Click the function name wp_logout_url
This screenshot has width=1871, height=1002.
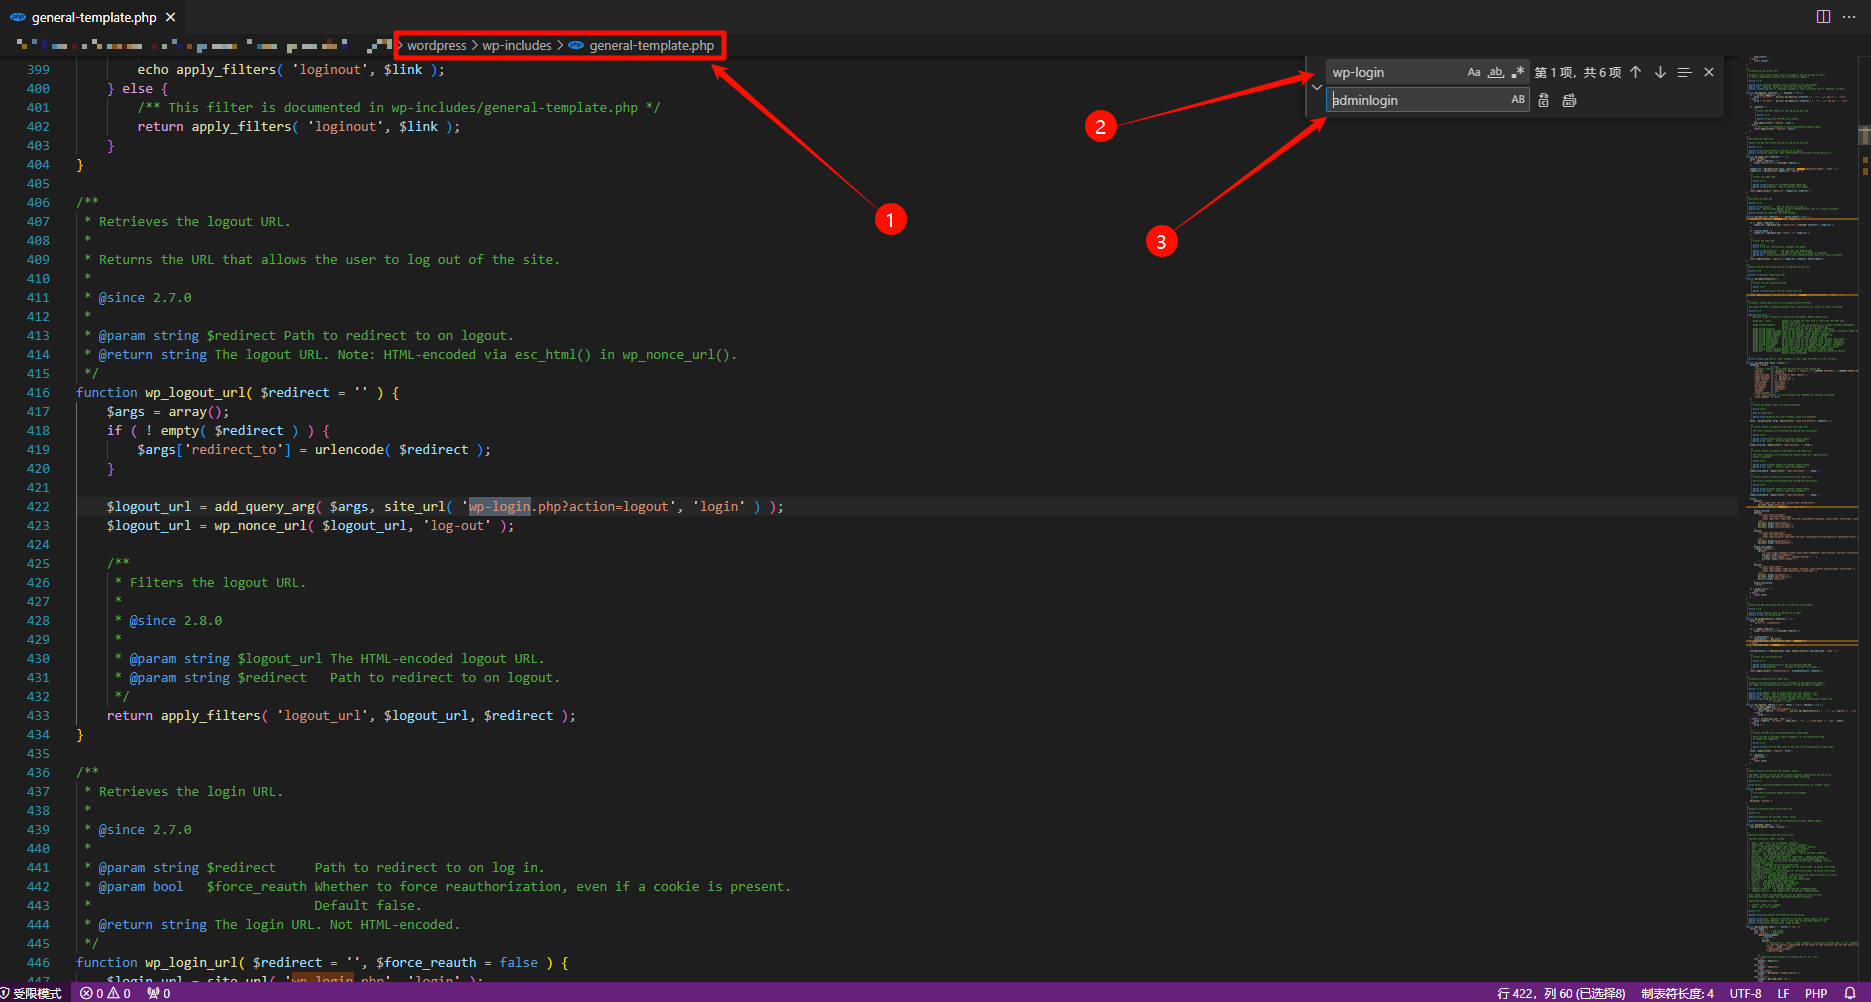click(x=195, y=392)
